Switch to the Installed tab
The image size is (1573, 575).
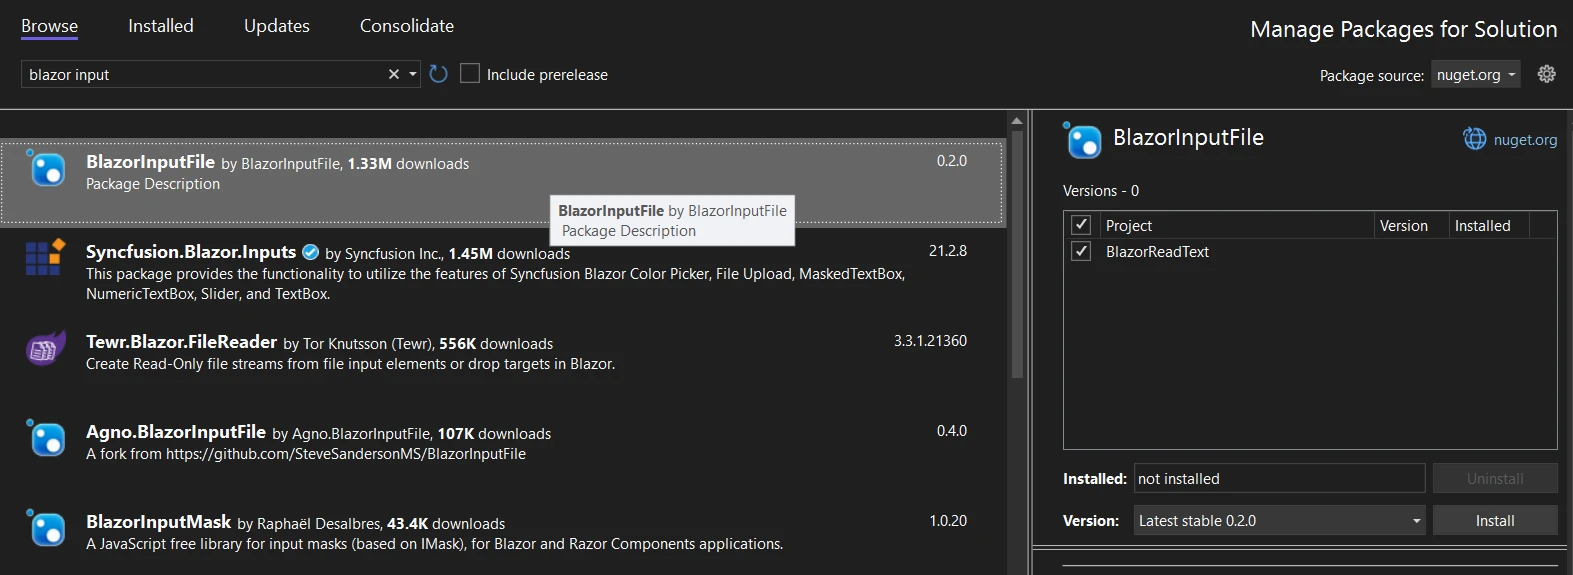160,26
